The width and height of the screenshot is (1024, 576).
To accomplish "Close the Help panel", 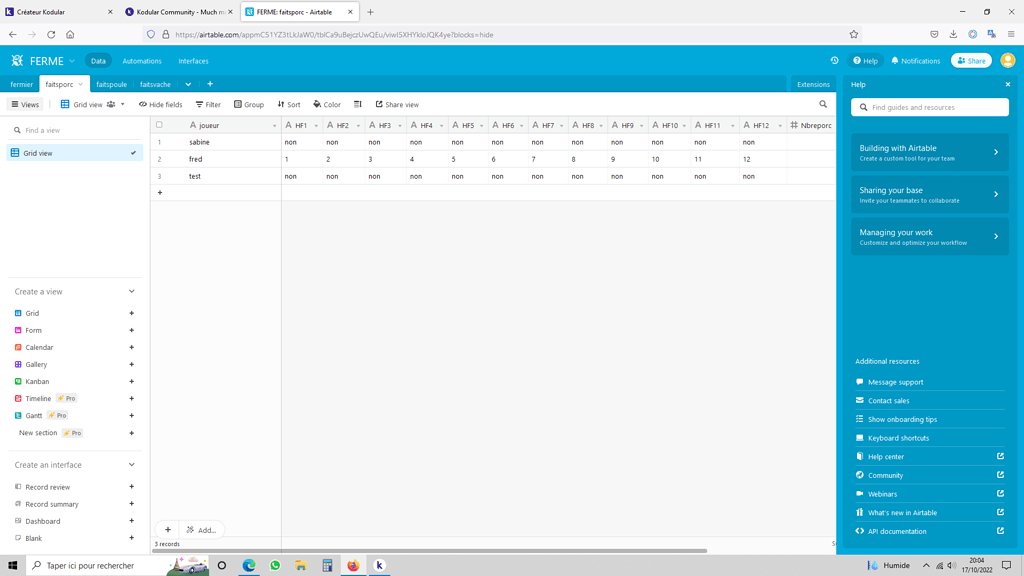I will 1008,84.
